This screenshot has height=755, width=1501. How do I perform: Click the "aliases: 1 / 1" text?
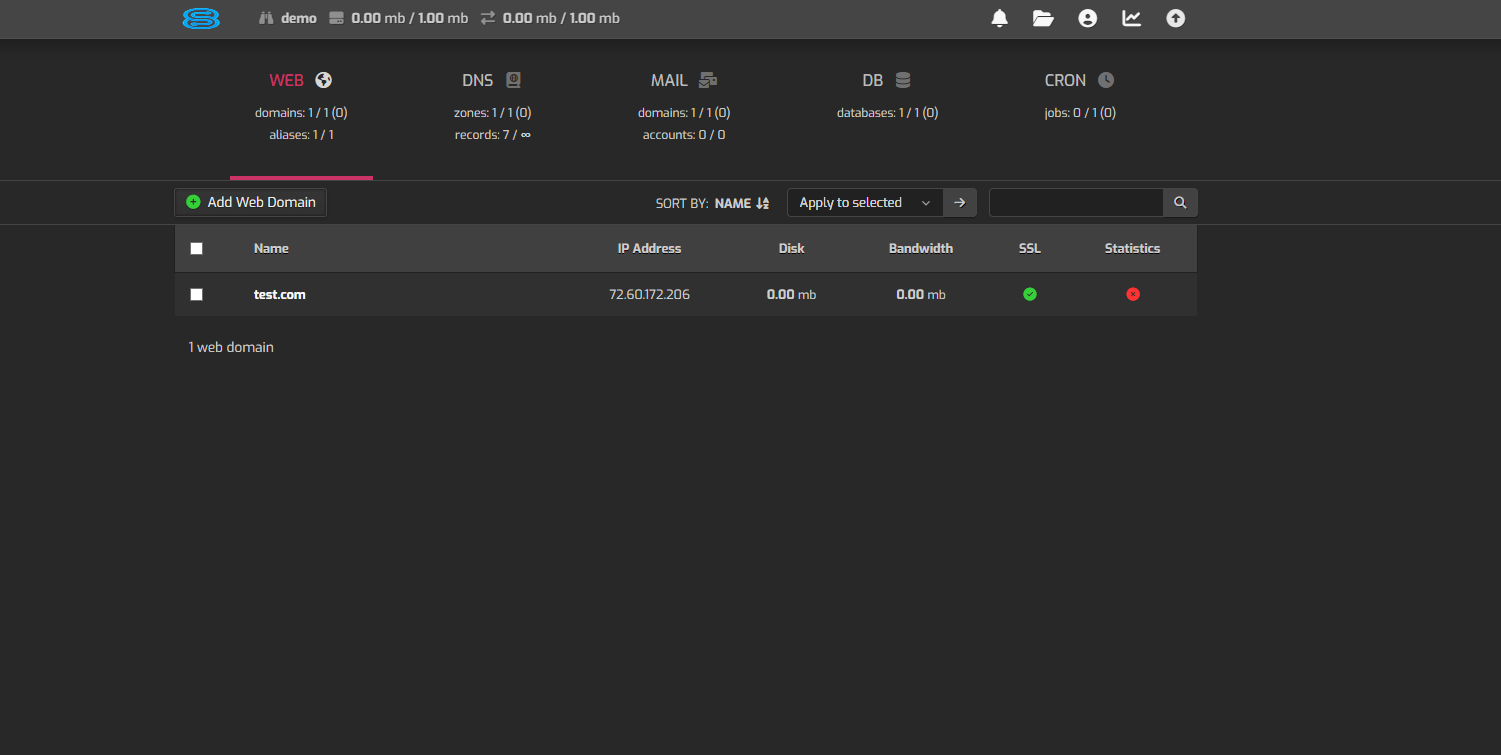pyautogui.click(x=301, y=134)
